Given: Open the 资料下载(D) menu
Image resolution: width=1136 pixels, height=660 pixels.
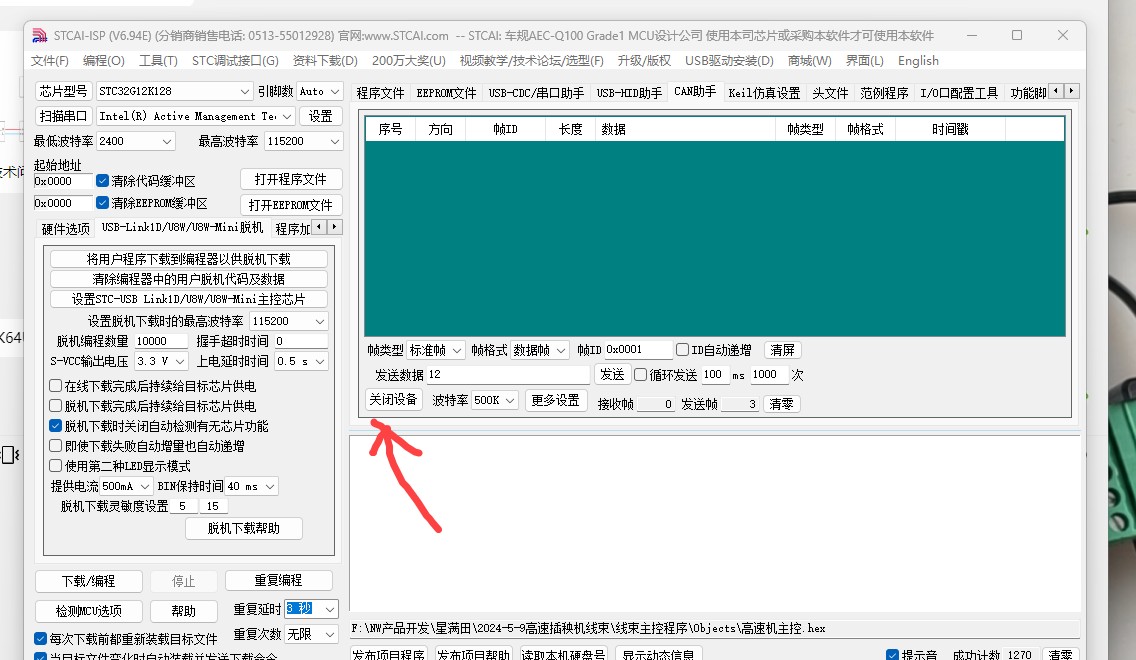Looking at the screenshot, I should (x=325, y=61).
